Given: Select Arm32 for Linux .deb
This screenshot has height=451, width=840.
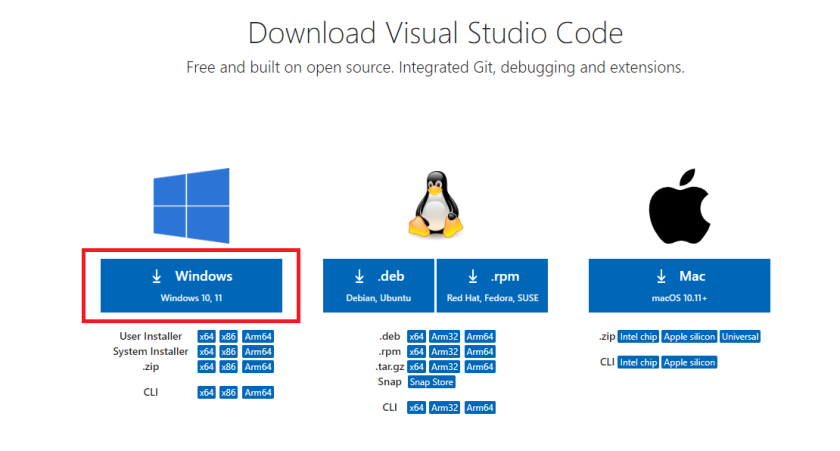Looking at the screenshot, I should coord(445,337).
